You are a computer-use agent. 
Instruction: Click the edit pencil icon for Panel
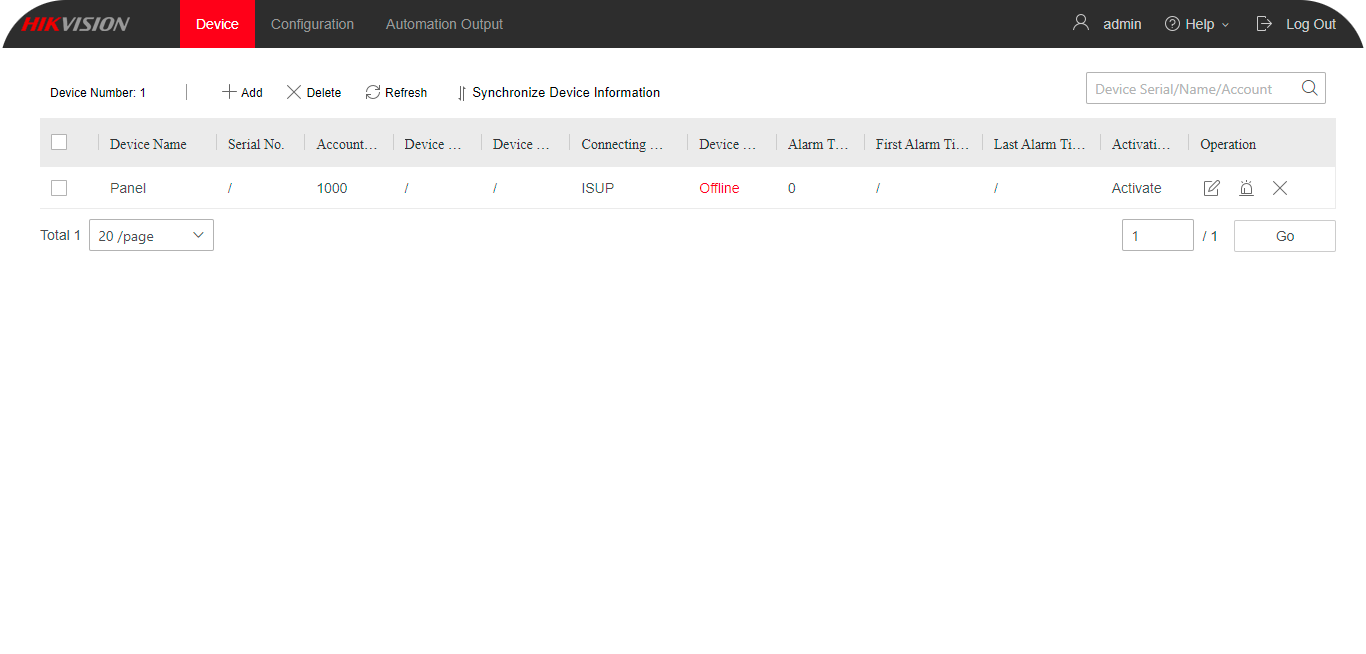[x=1211, y=188]
